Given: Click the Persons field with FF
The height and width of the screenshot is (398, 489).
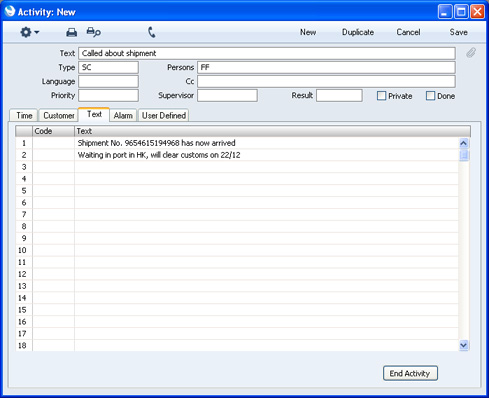Looking at the screenshot, I should [x=326, y=67].
